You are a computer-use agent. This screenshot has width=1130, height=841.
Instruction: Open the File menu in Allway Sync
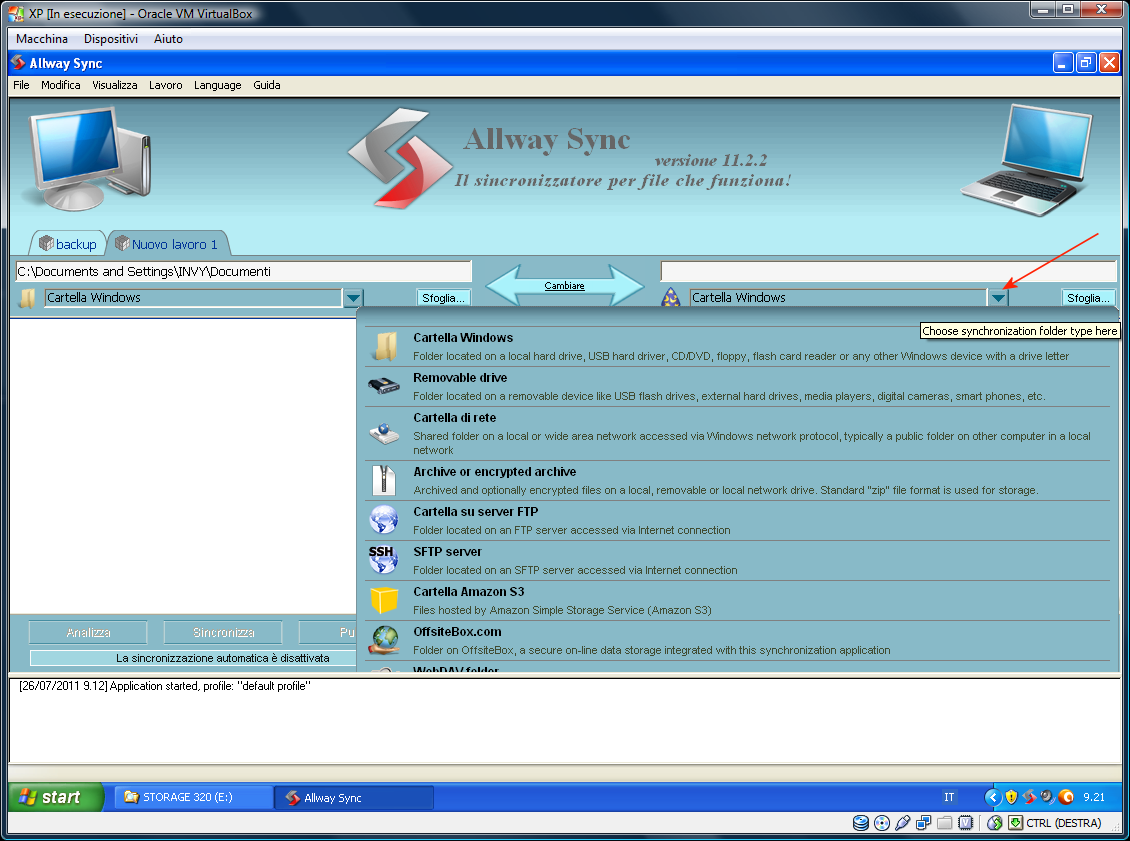pyautogui.click(x=22, y=85)
